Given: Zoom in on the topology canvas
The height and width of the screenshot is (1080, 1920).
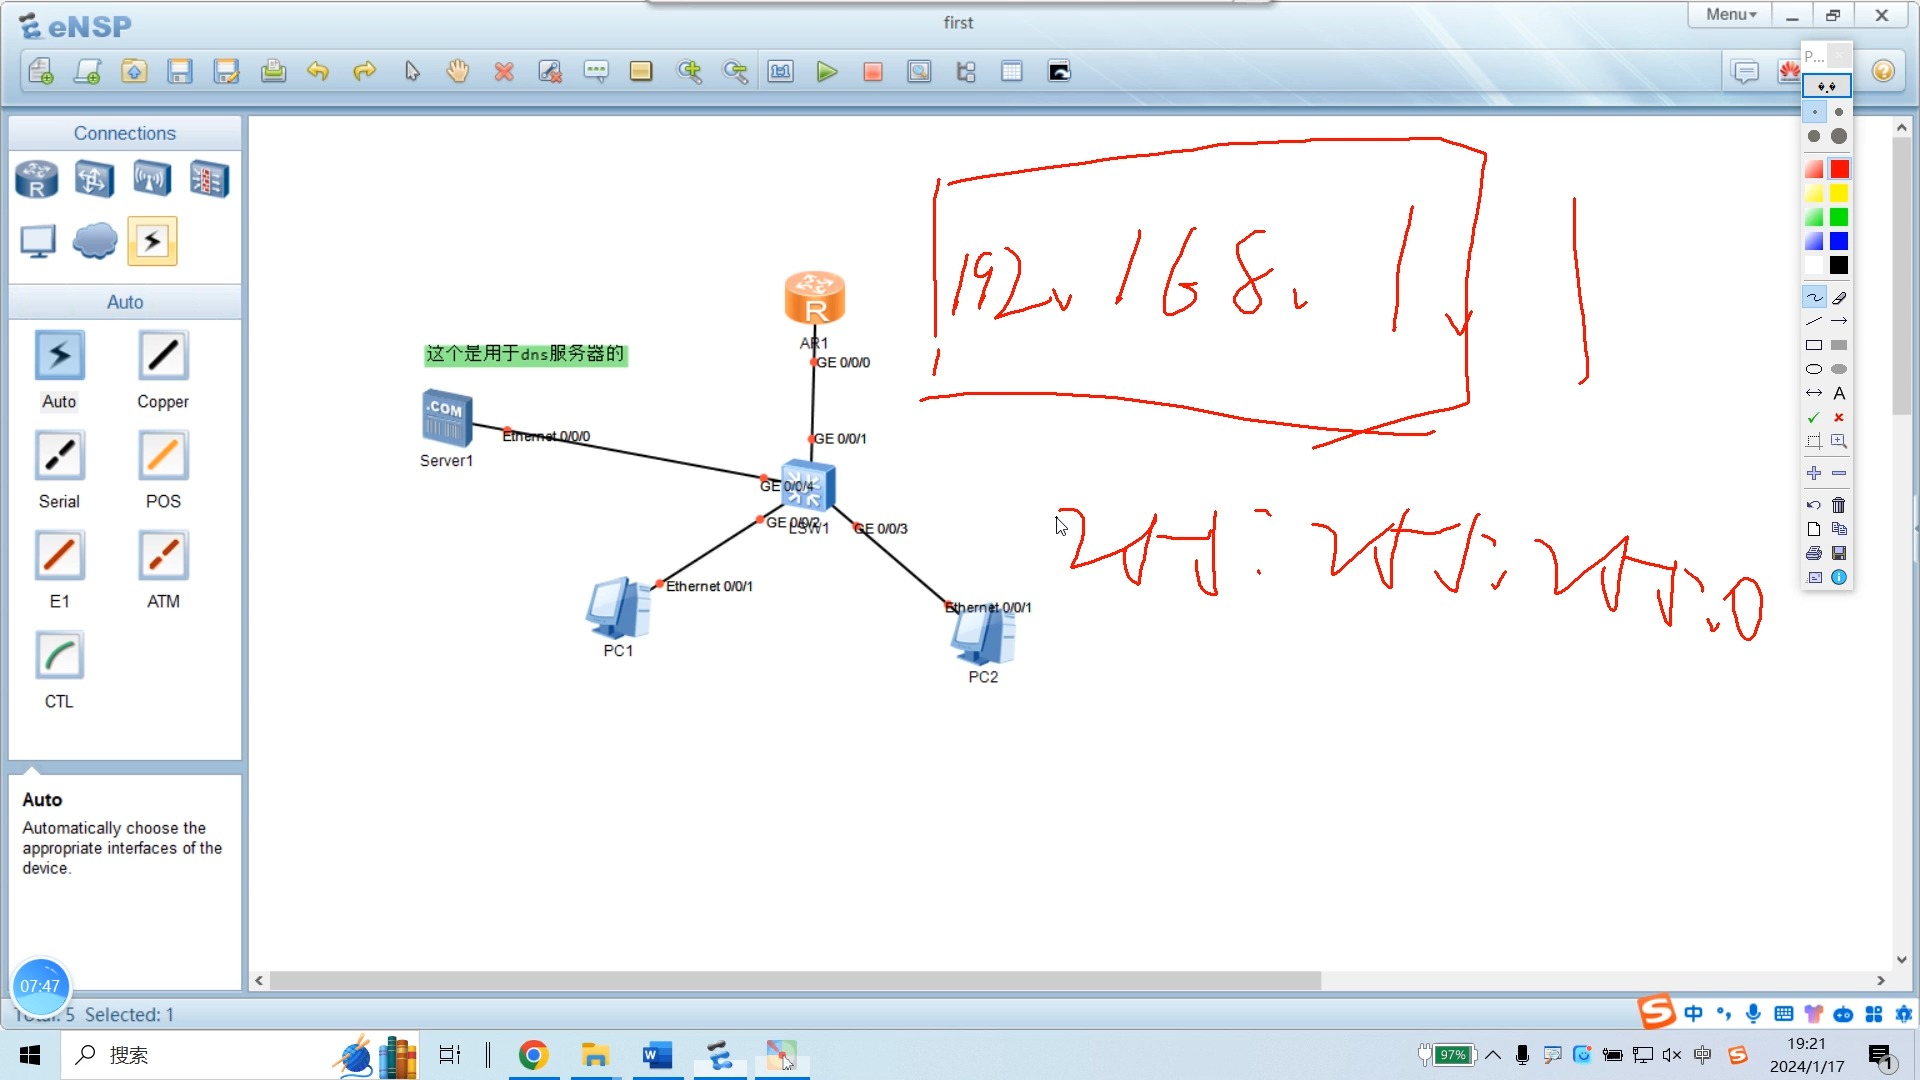Looking at the screenshot, I should point(689,71).
